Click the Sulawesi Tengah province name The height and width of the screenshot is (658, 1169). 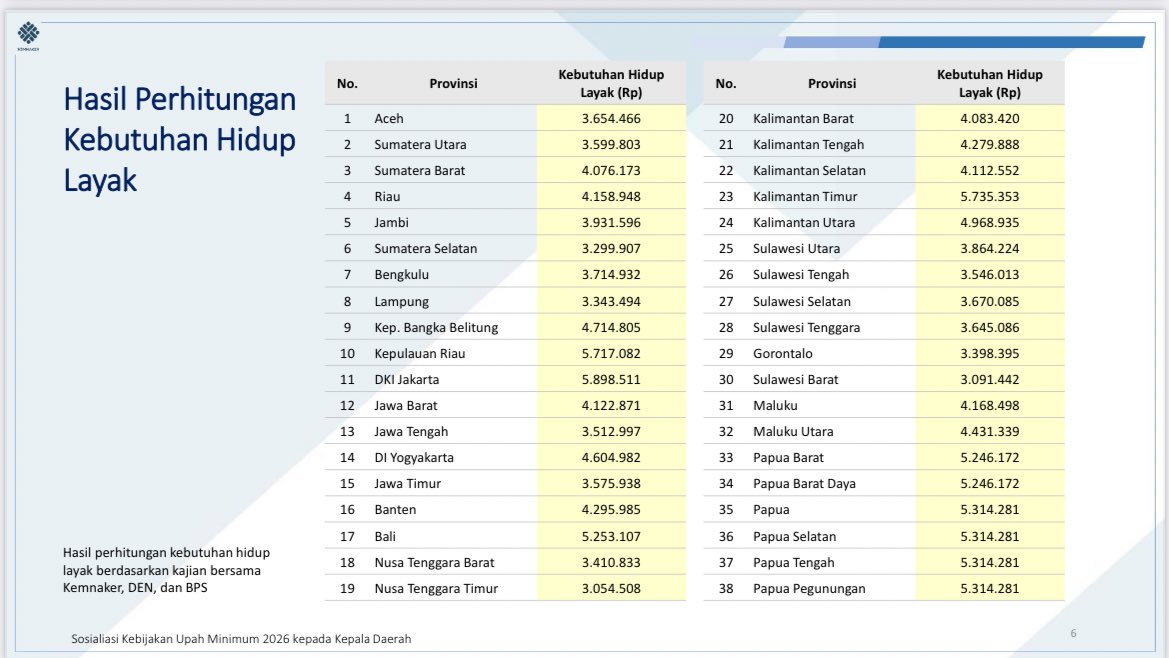click(x=801, y=275)
